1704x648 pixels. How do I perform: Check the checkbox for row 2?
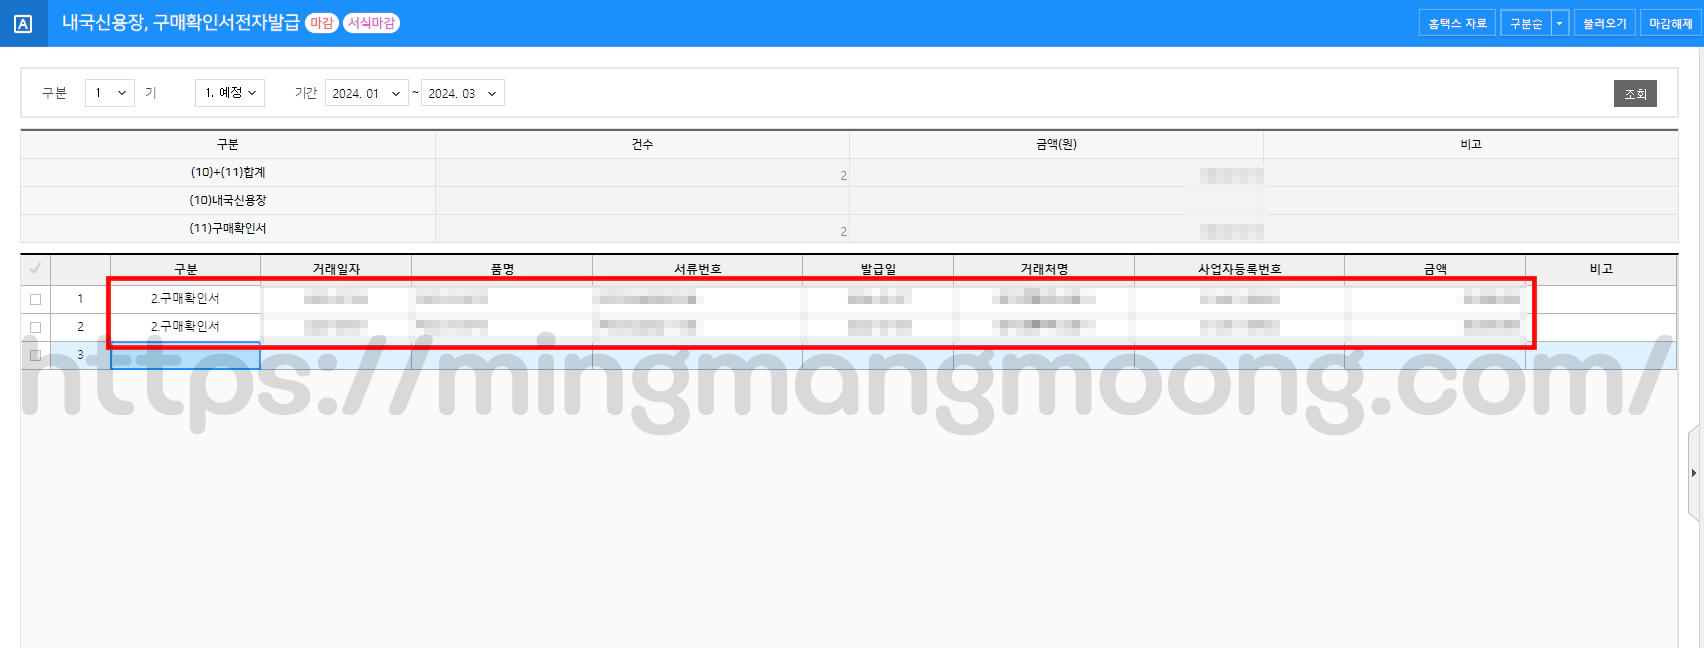pyautogui.click(x=35, y=327)
